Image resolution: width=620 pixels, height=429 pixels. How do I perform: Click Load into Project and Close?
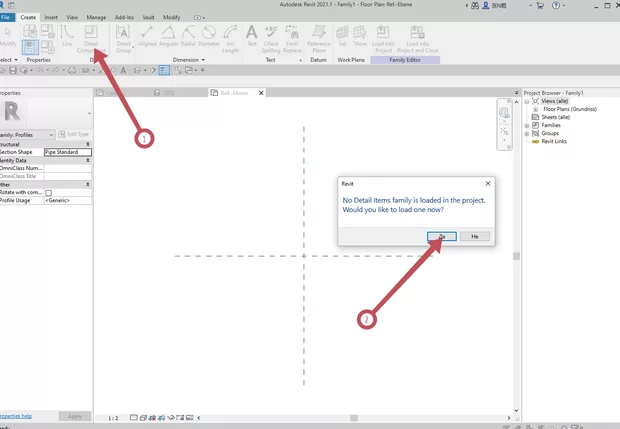418,39
